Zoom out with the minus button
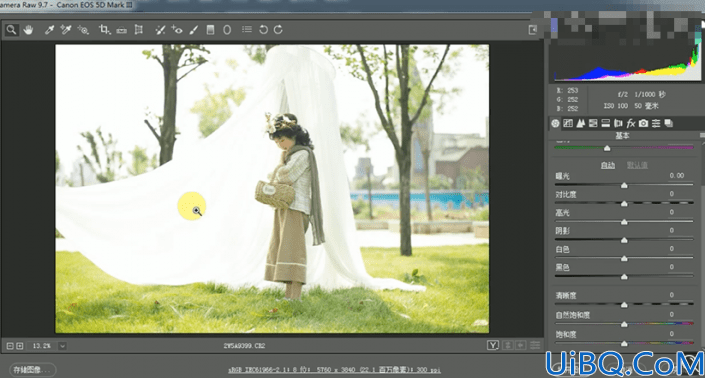Image resolution: width=705 pixels, height=378 pixels. (x=10, y=346)
